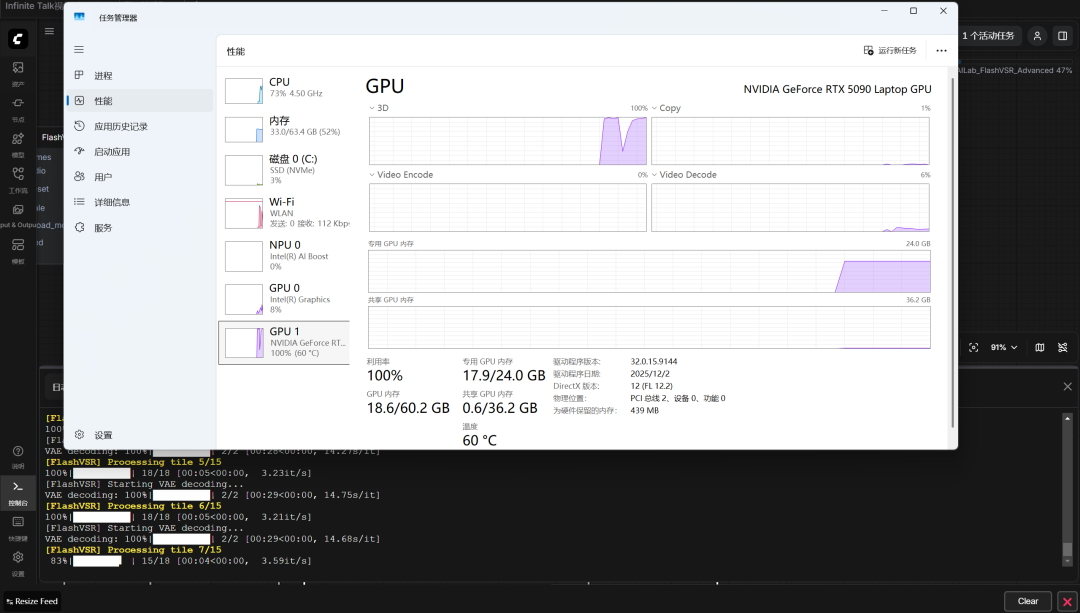
Task: Open the three-dot more options menu
Action: 941,50
